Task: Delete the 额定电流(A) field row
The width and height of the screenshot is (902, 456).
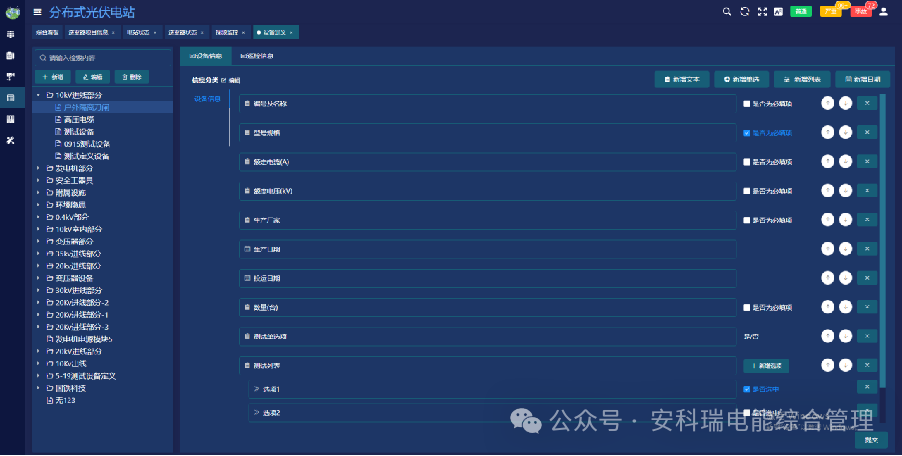Action: pos(867,162)
